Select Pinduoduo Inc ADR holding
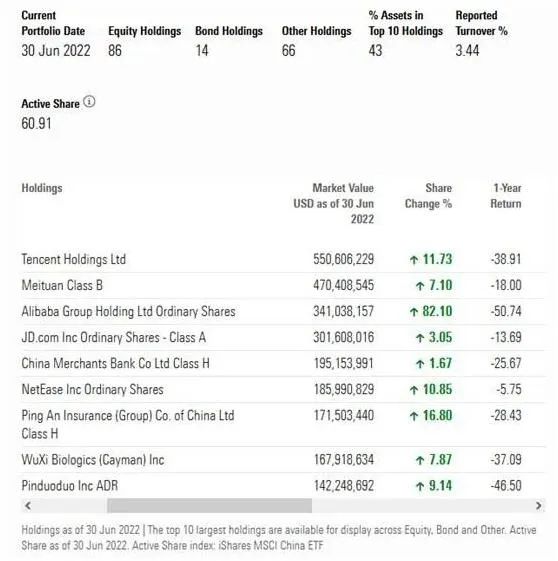 click(70, 486)
